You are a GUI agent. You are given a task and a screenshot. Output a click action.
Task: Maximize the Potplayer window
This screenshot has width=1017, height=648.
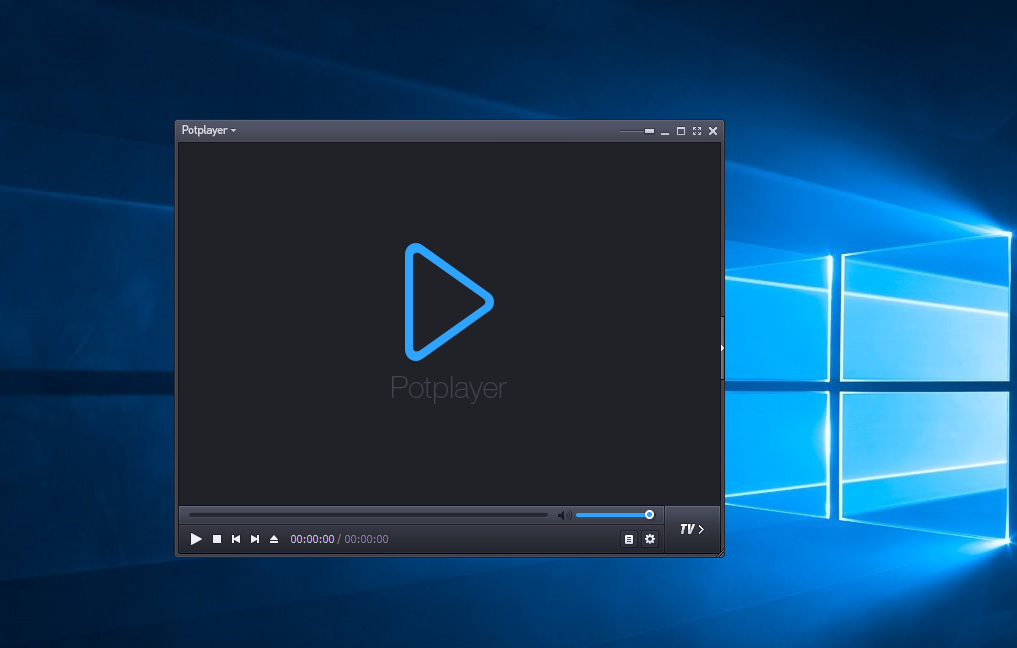tap(681, 131)
